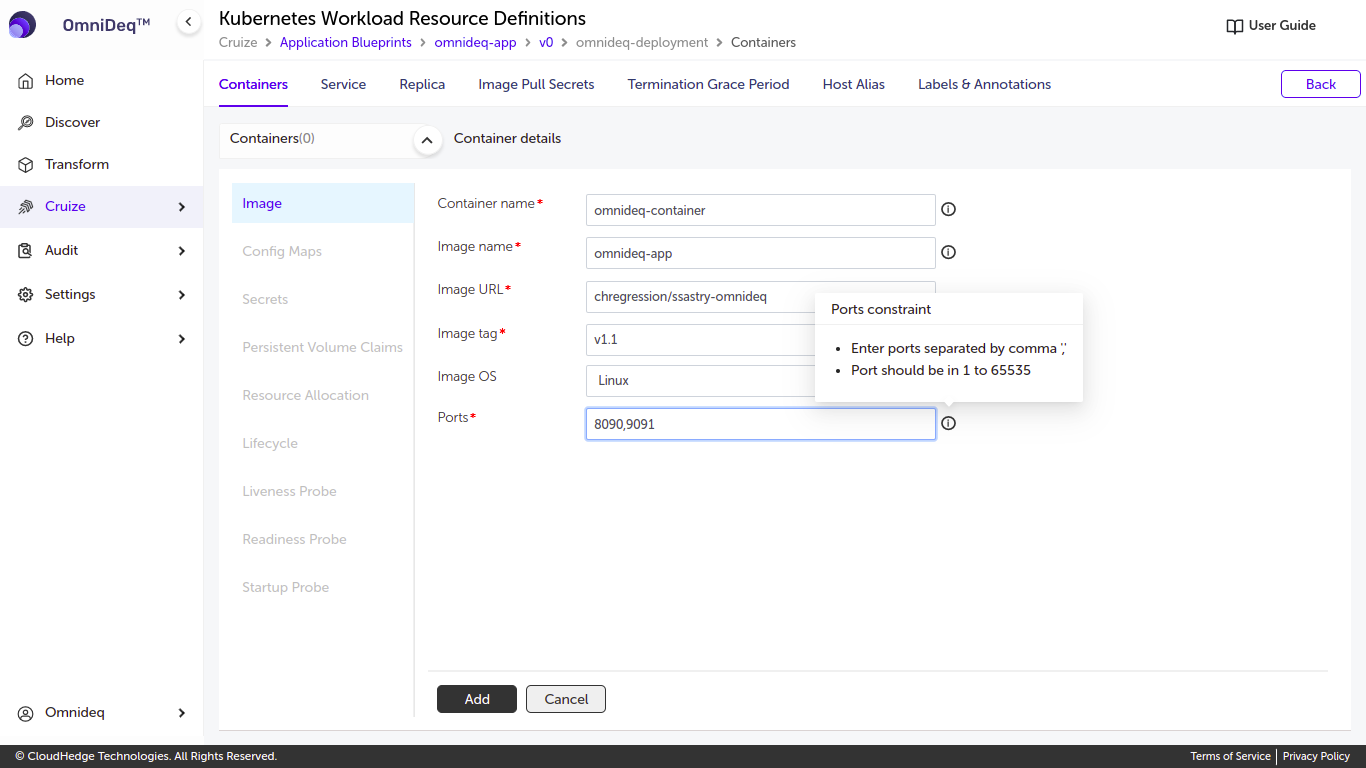Click the omnideq-deployment breadcrumb text
This screenshot has width=1366, height=768.
(x=642, y=43)
